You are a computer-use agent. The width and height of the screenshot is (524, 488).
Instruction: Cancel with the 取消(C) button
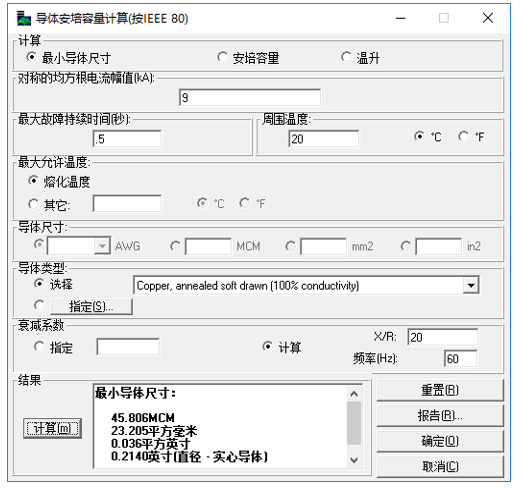point(440,467)
